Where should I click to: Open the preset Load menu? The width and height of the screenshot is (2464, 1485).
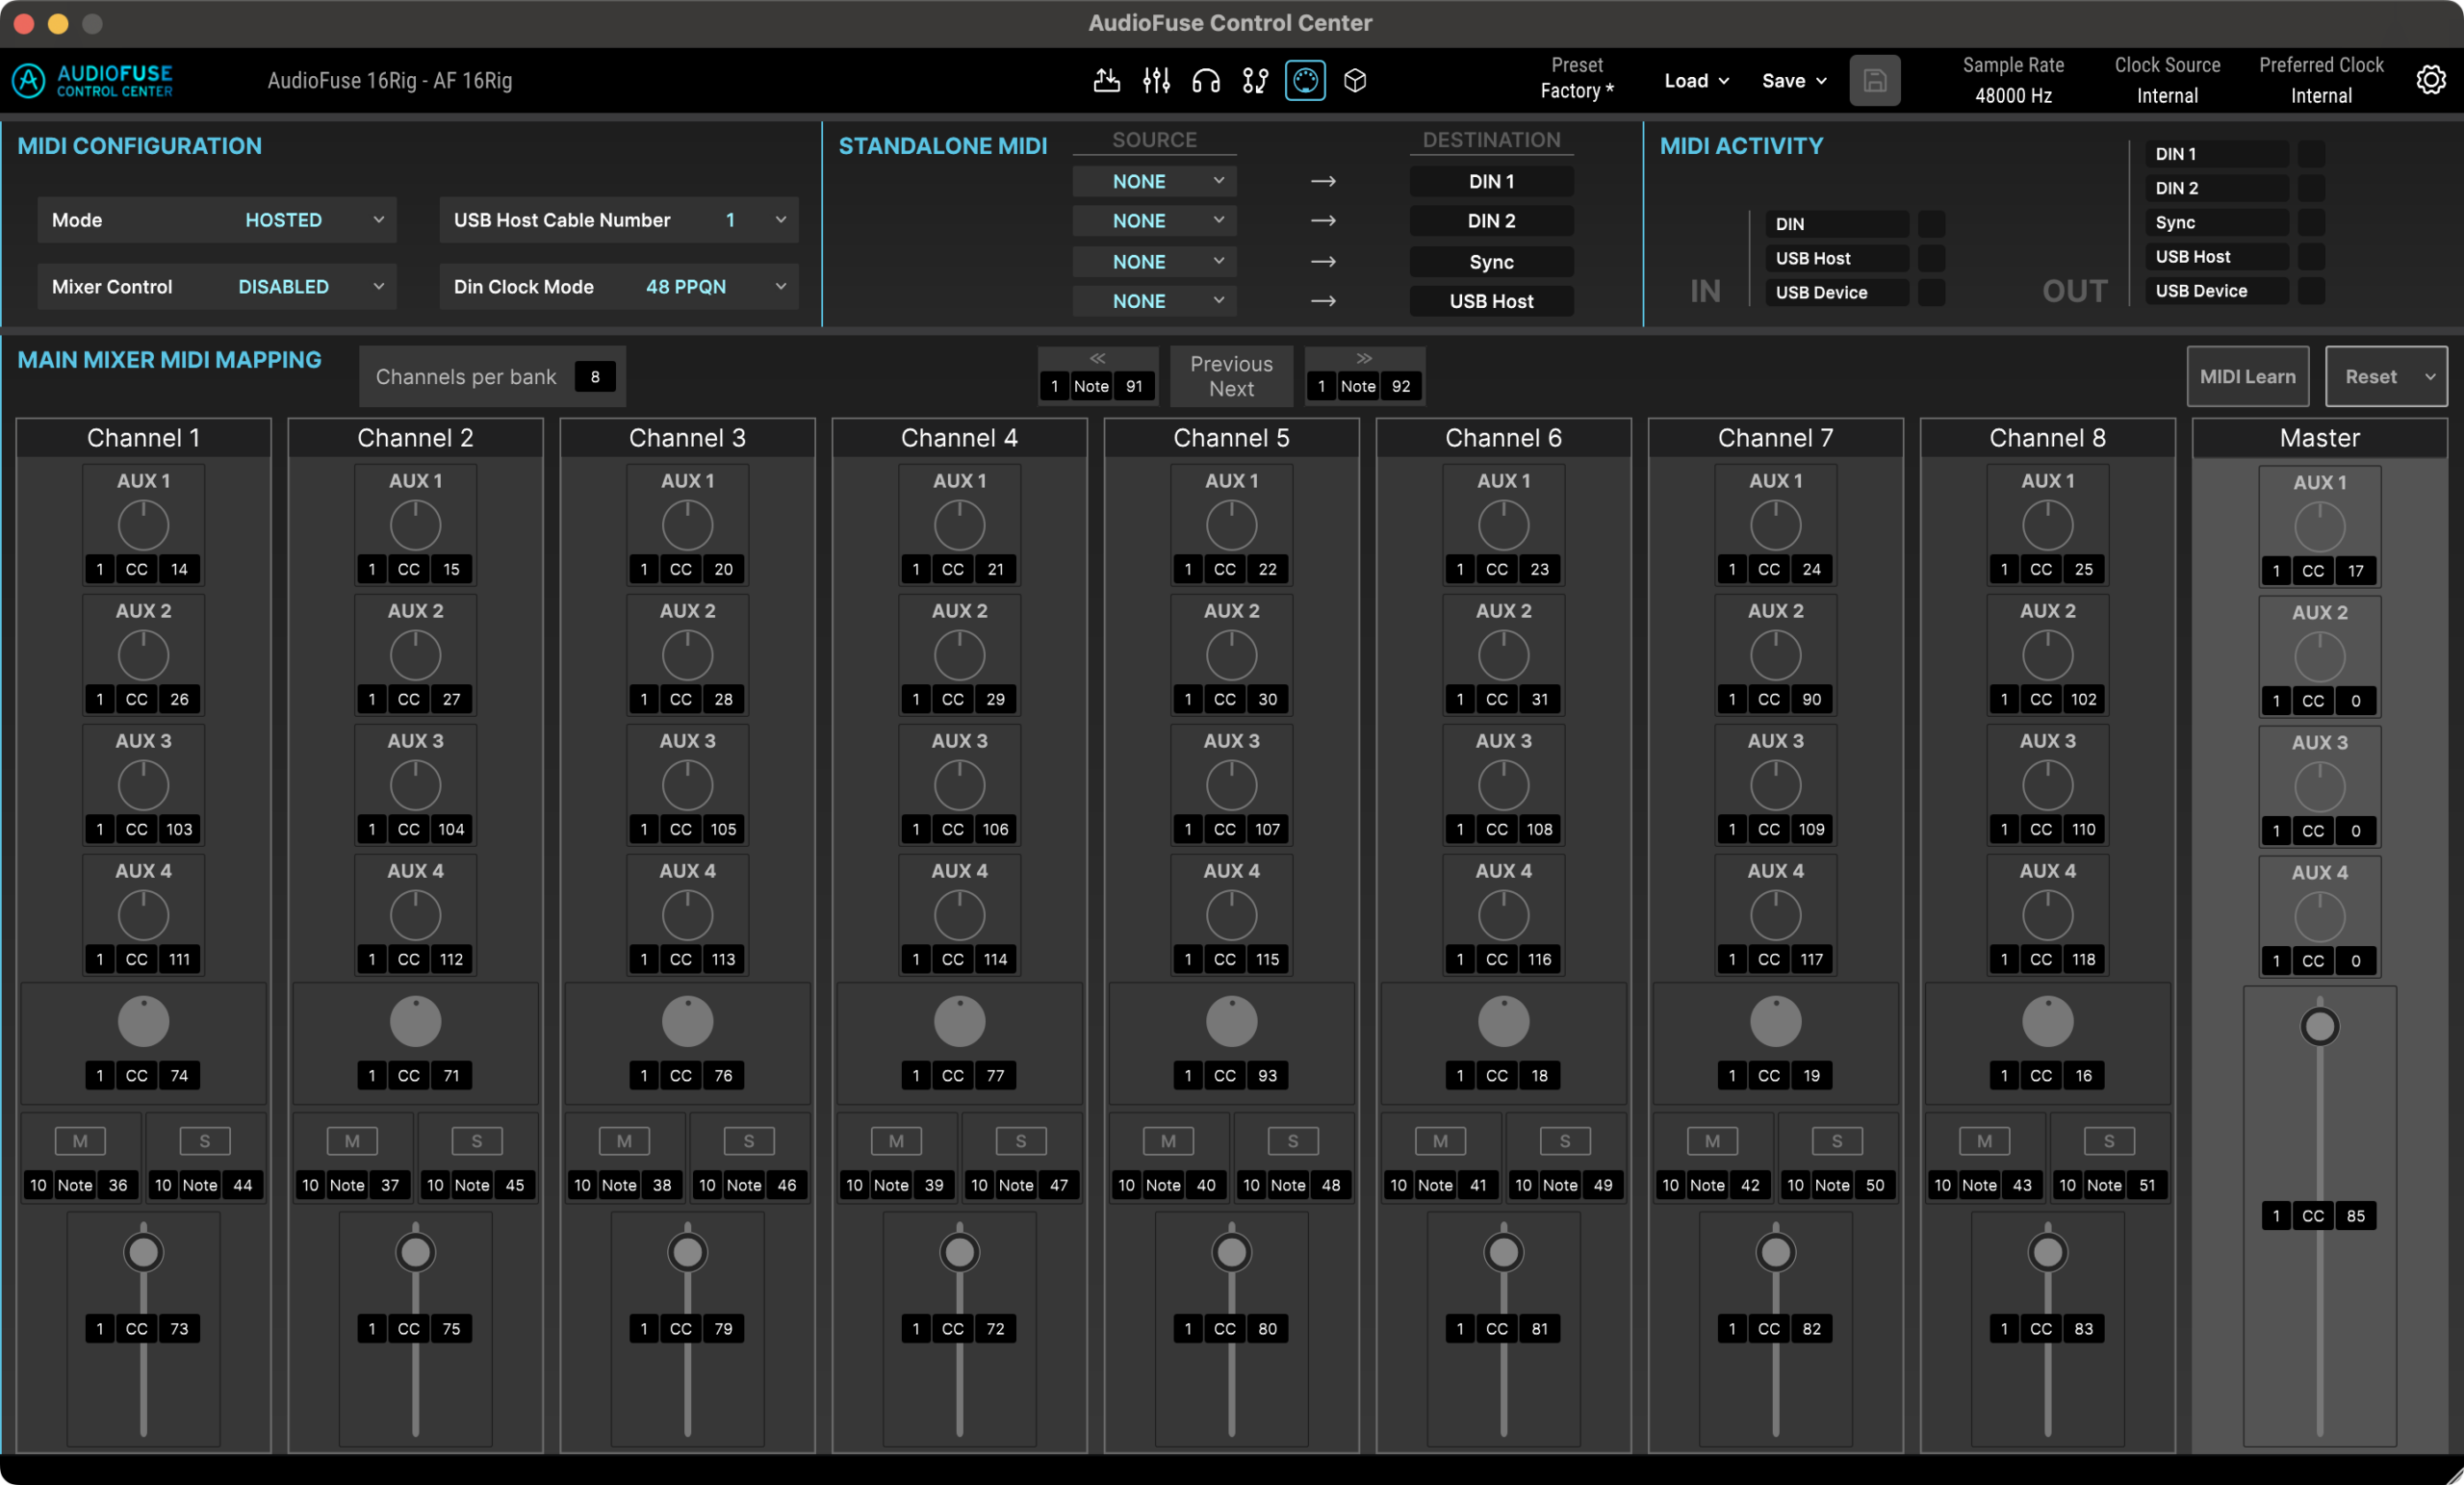click(x=1696, y=81)
